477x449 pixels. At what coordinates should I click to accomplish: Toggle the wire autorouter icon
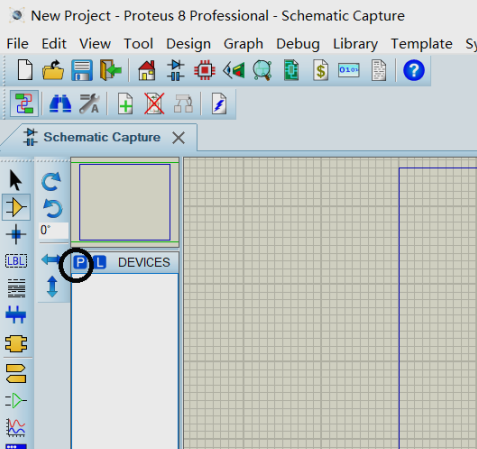(24, 104)
